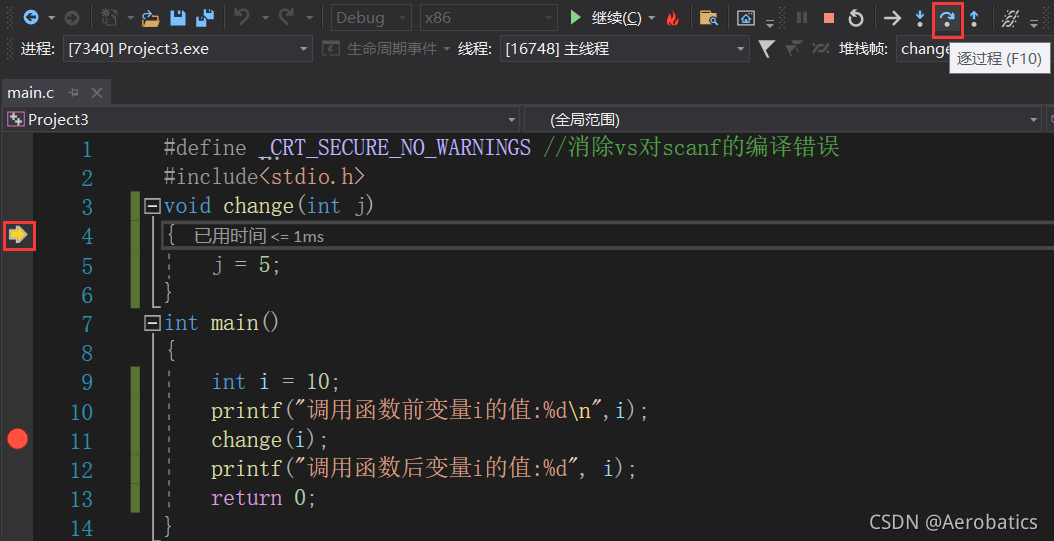Click the Step Over (逐过程) icon
Image resolution: width=1054 pixels, height=541 pixels.
947,18
